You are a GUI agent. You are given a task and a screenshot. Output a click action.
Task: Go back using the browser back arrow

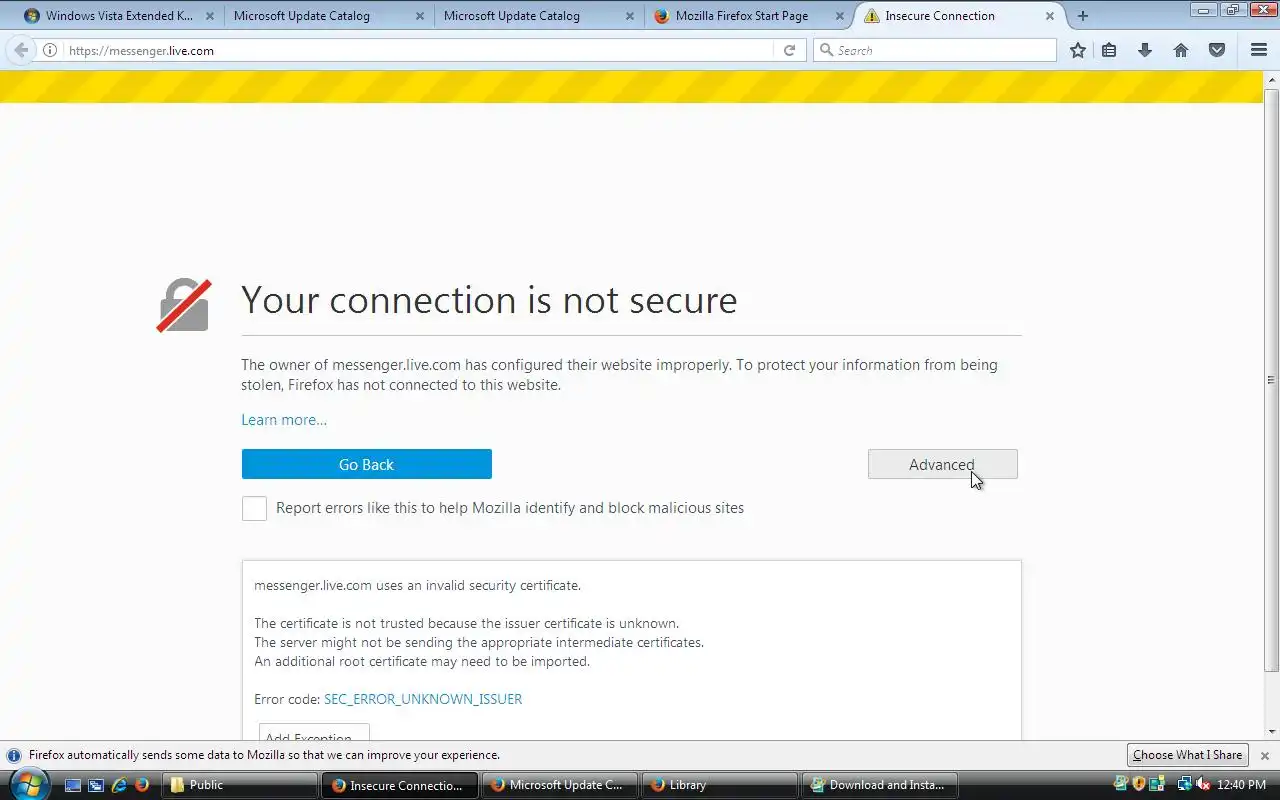point(20,50)
